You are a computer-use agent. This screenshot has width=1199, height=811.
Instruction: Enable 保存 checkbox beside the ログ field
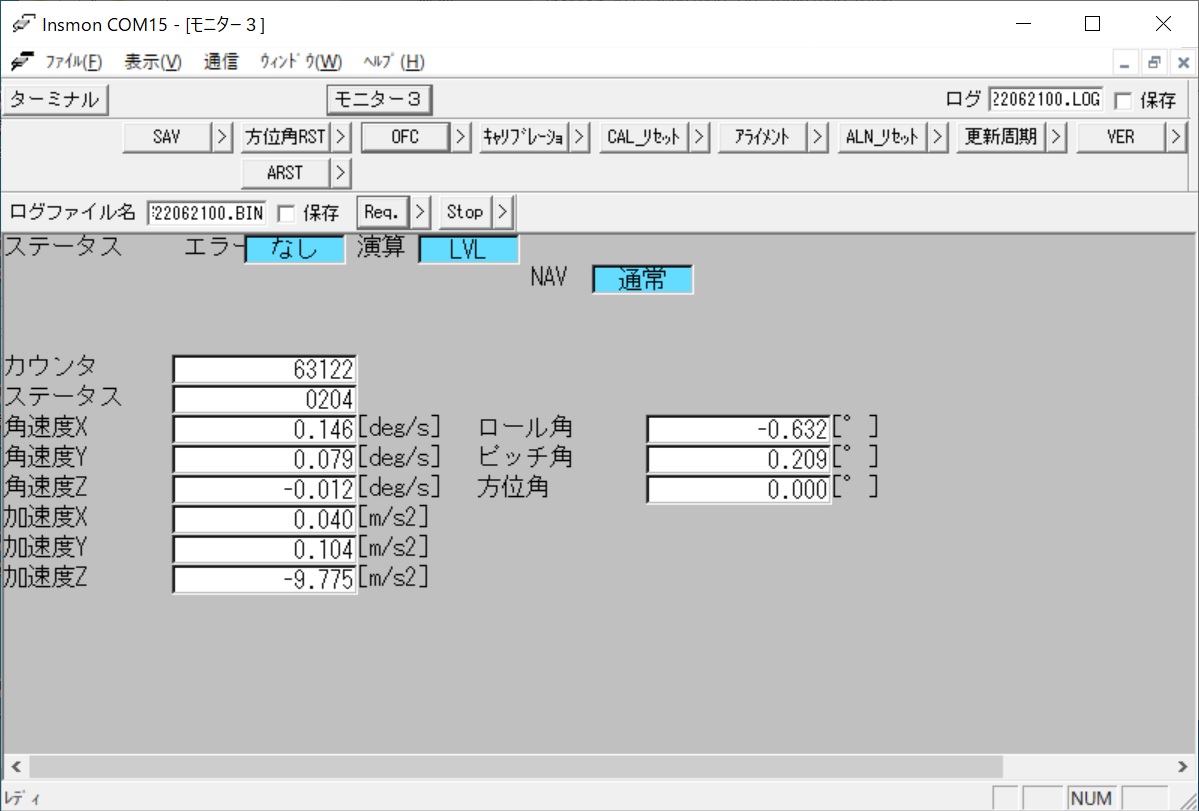[x=1123, y=100]
